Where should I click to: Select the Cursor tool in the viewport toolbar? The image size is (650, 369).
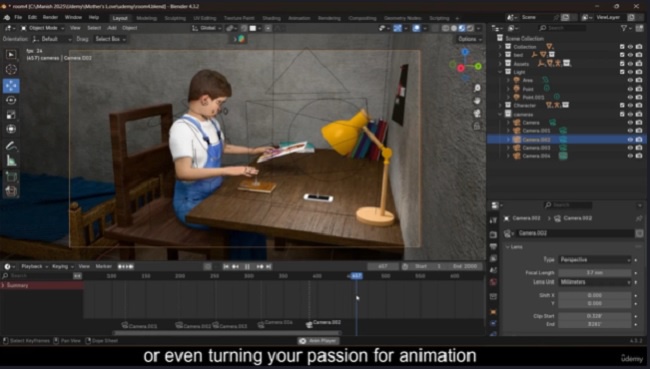coord(11,70)
